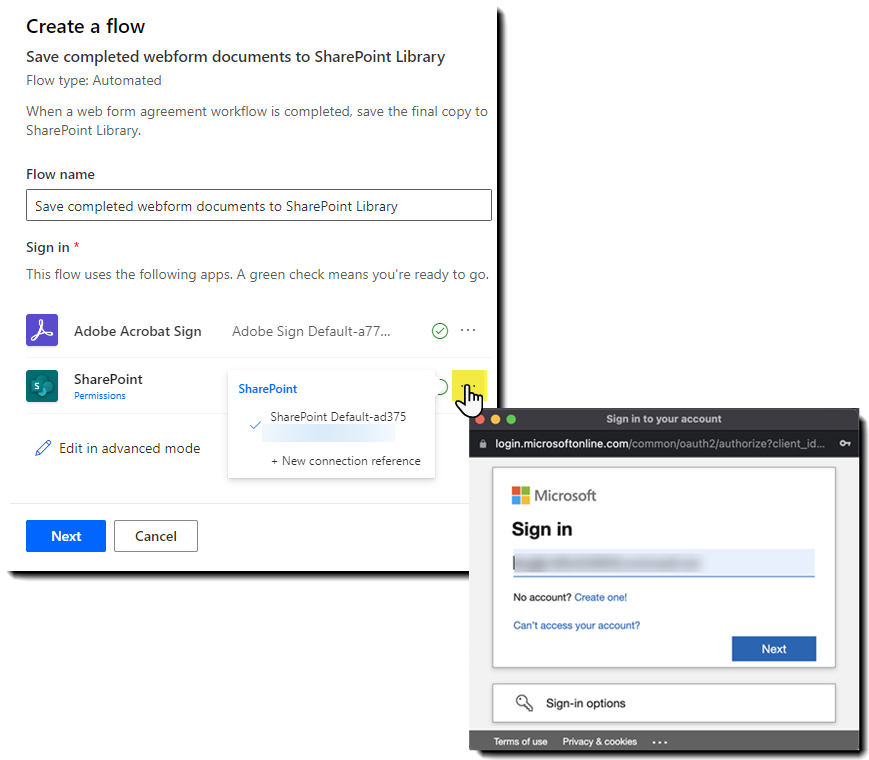Click the Flow name input field

tap(258, 205)
